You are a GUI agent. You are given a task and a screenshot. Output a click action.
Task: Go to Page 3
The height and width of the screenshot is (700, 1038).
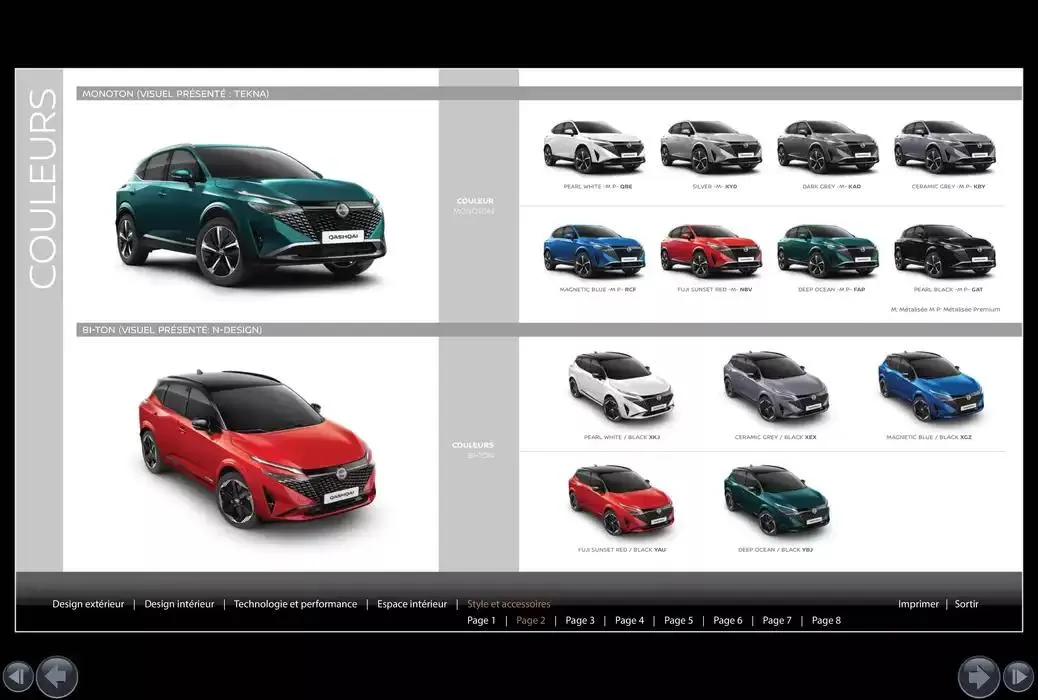coord(580,620)
